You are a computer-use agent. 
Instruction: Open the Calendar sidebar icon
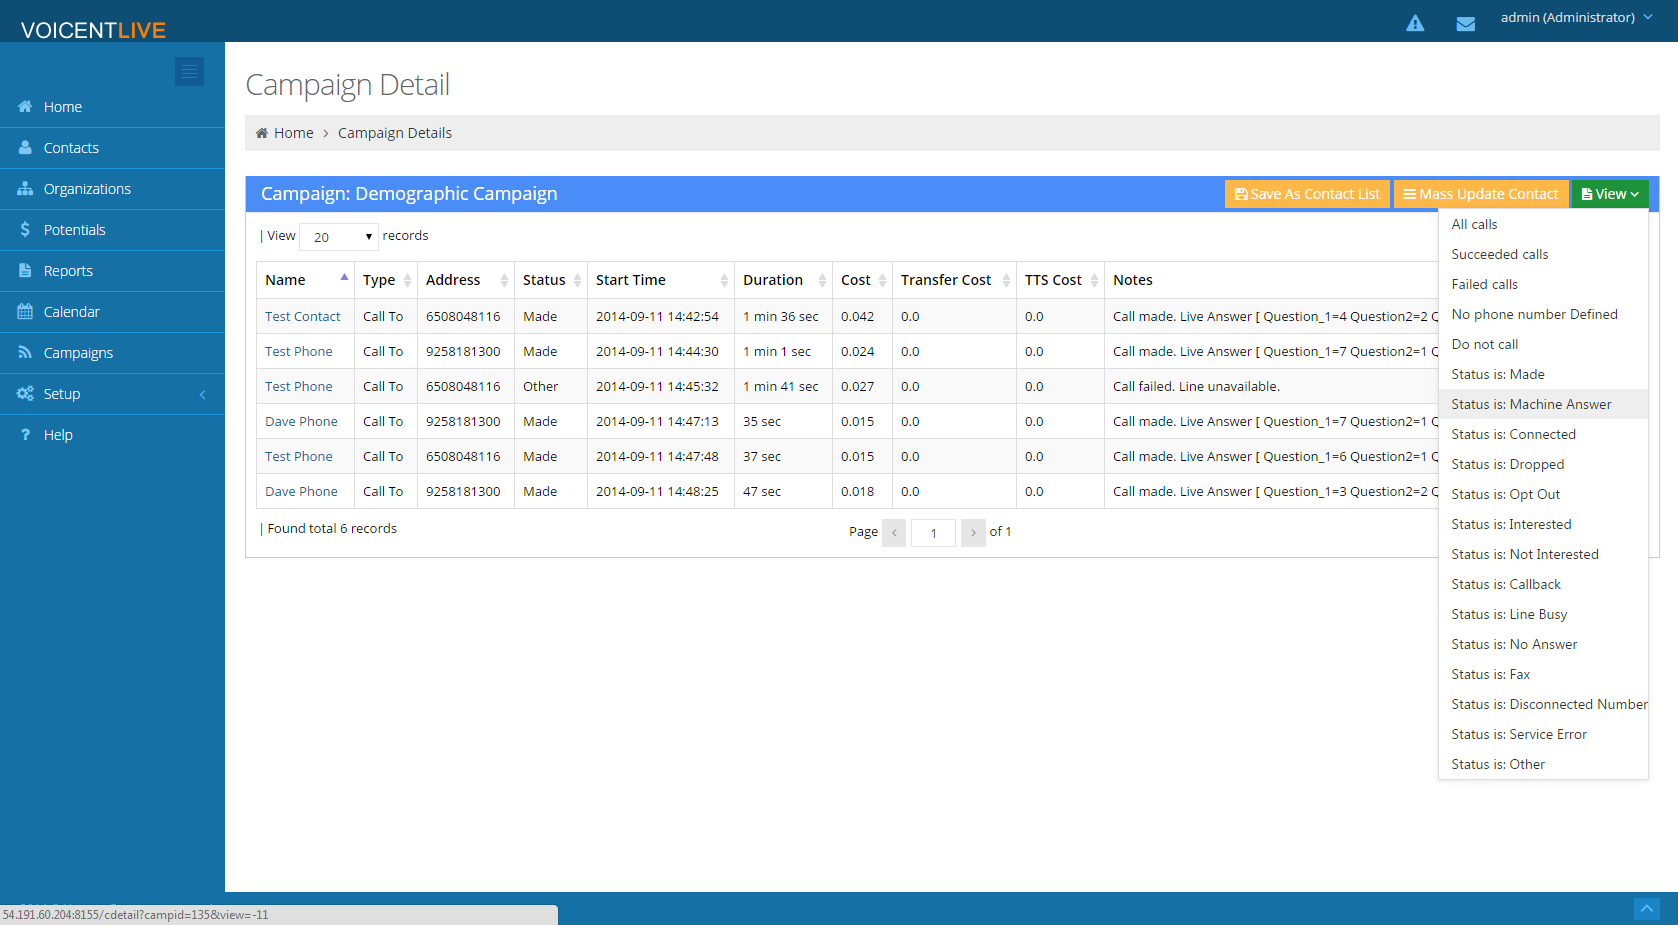coord(25,312)
